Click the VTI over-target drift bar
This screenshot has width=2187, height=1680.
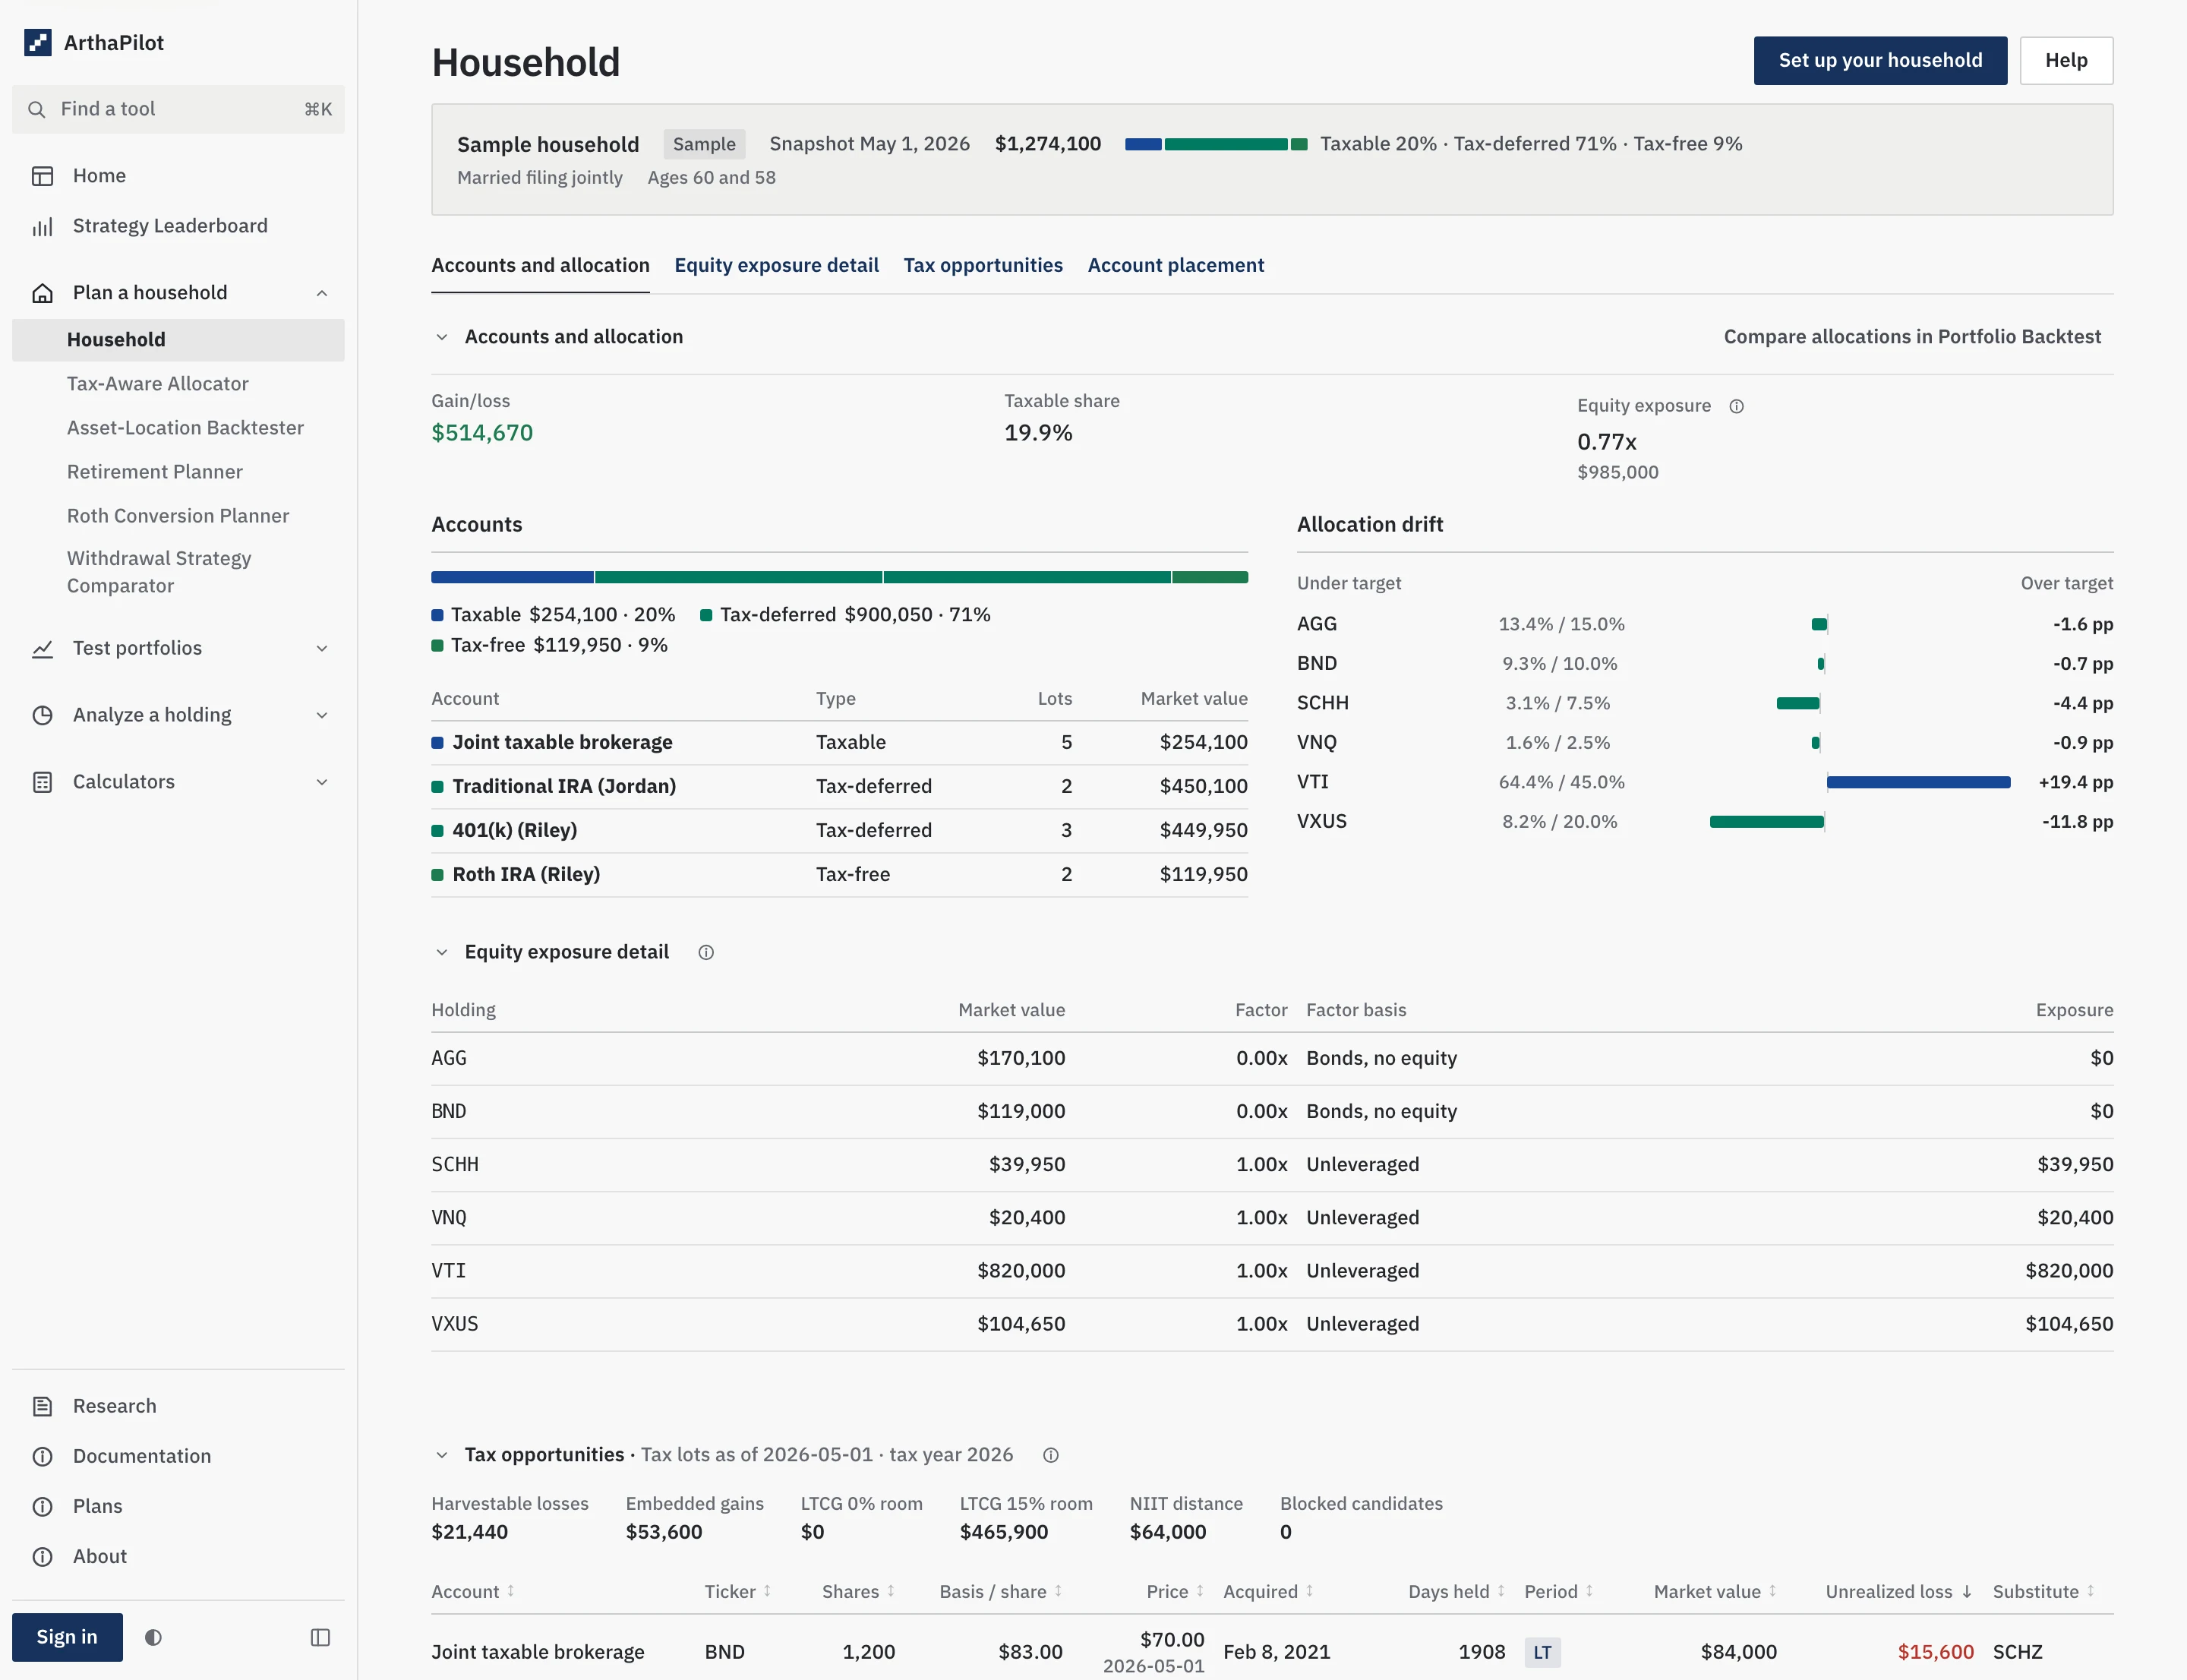pos(1918,782)
